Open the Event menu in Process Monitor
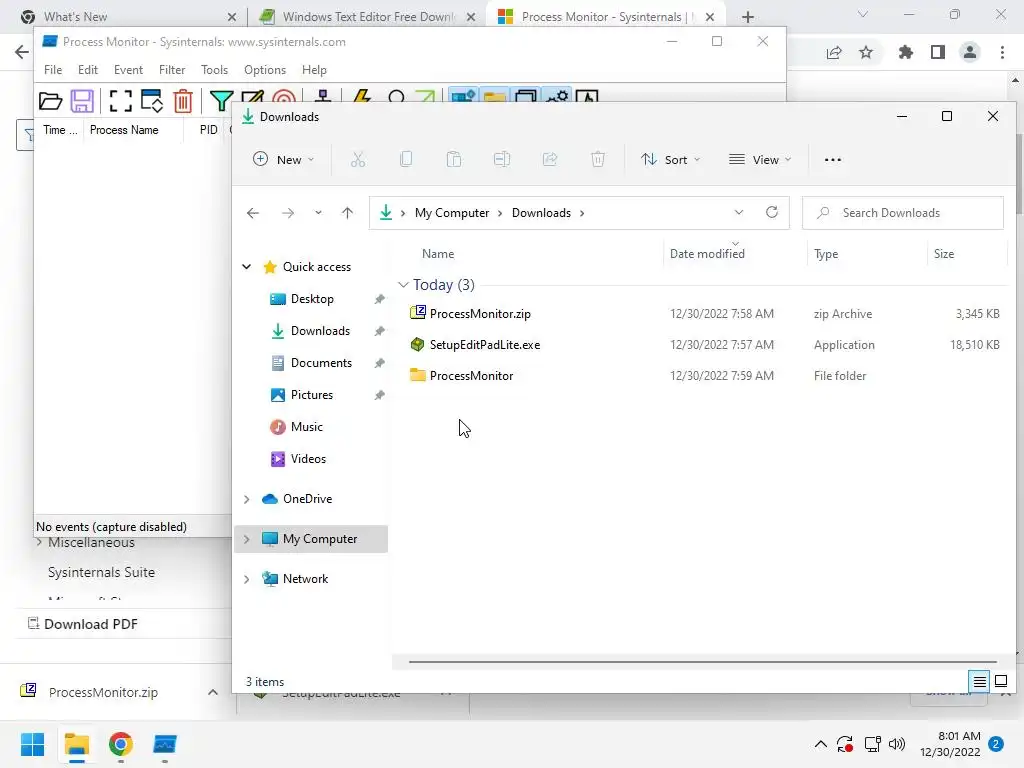The width and height of the screenshot is (1024, 768). [128, 70]
